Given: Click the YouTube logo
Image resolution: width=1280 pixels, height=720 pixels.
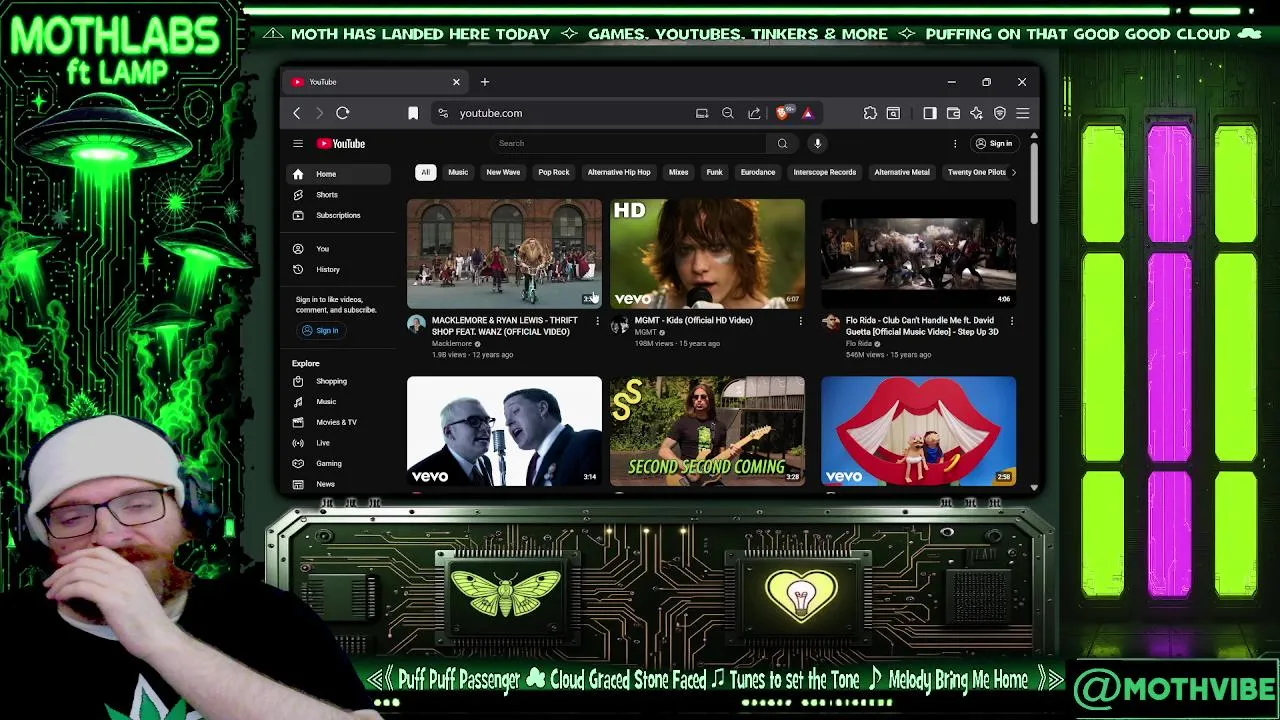Looking at the screenshot, I should coord(341,144).
